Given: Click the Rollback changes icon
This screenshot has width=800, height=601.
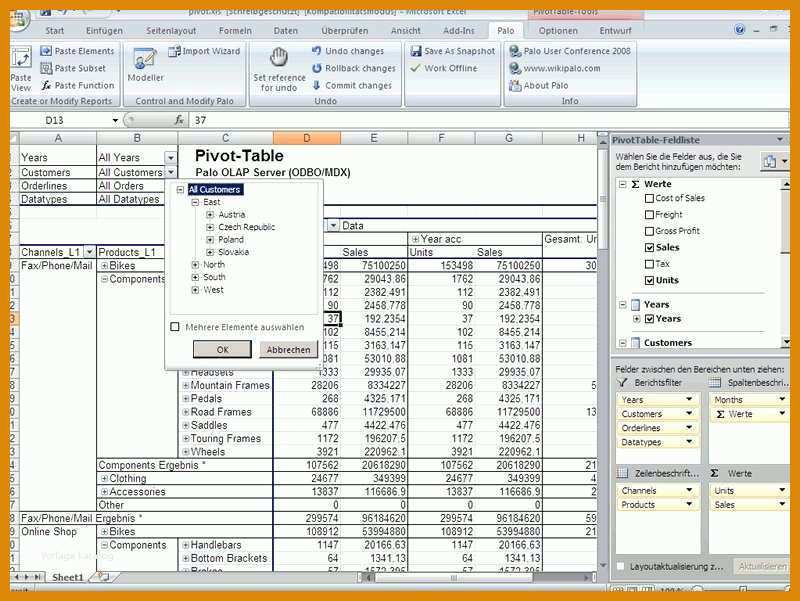Looking at the screenshot, I should point(317,68).
